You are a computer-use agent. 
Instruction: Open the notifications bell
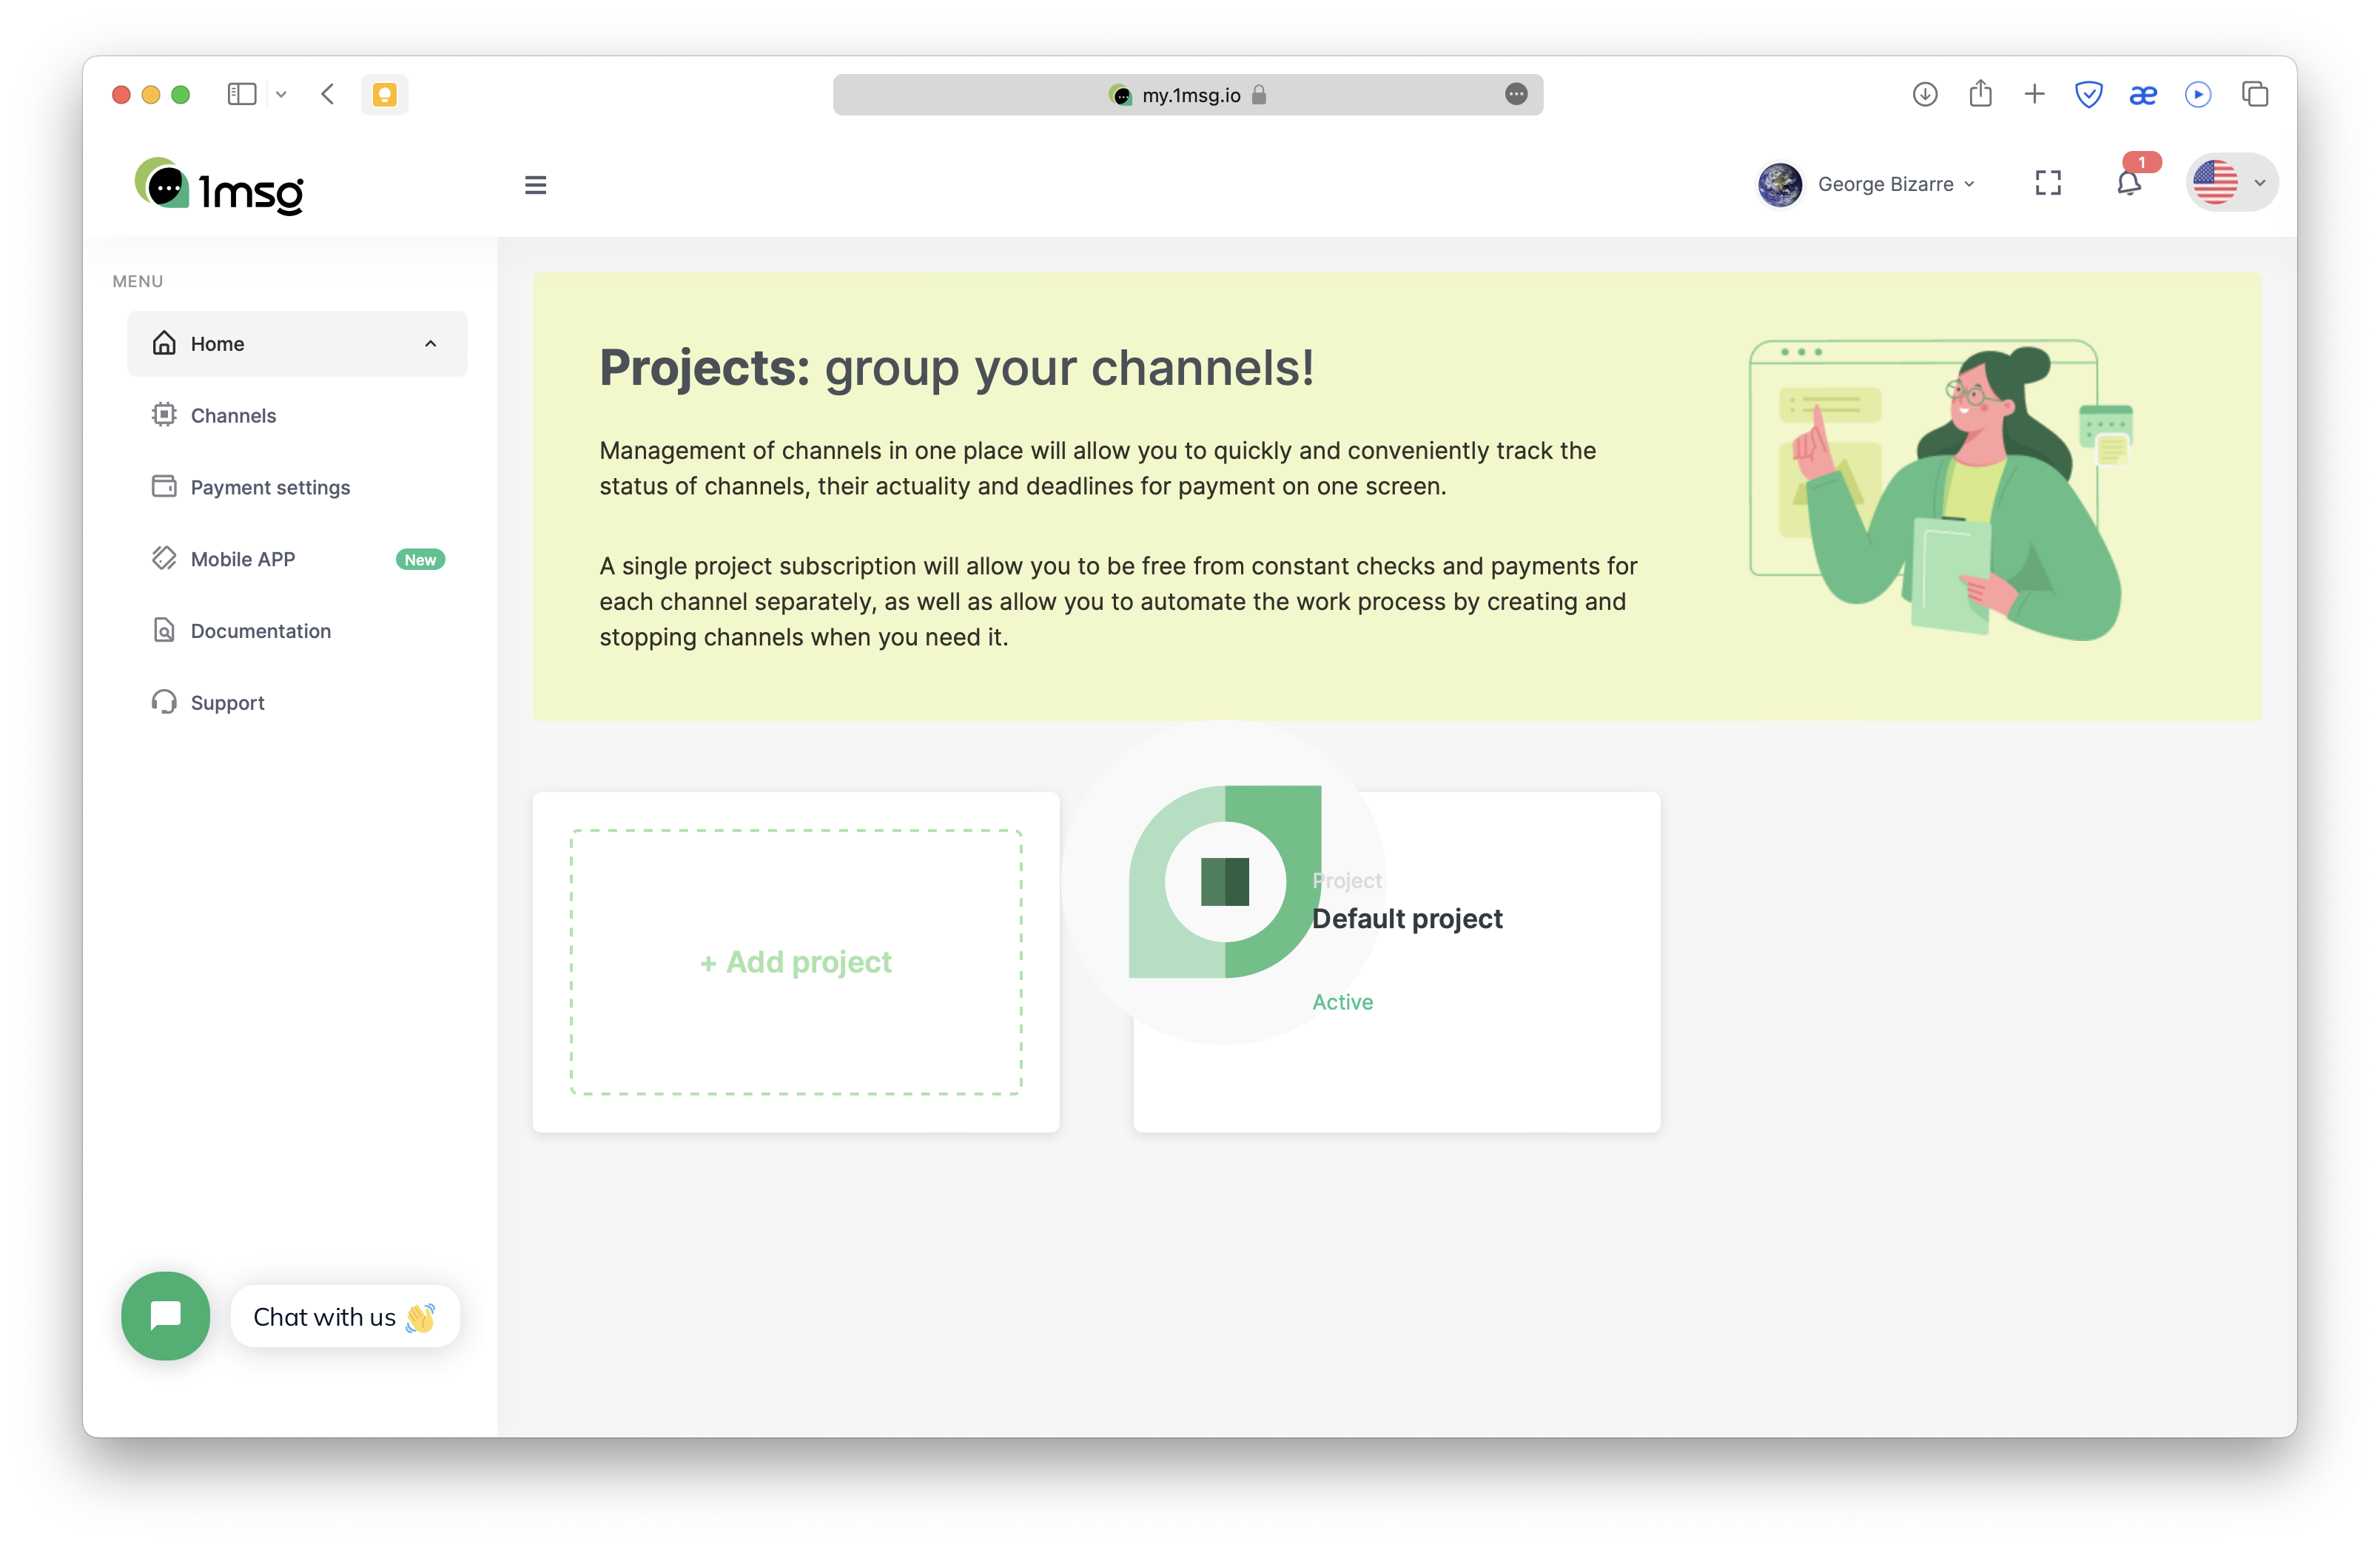(2128, 184)
